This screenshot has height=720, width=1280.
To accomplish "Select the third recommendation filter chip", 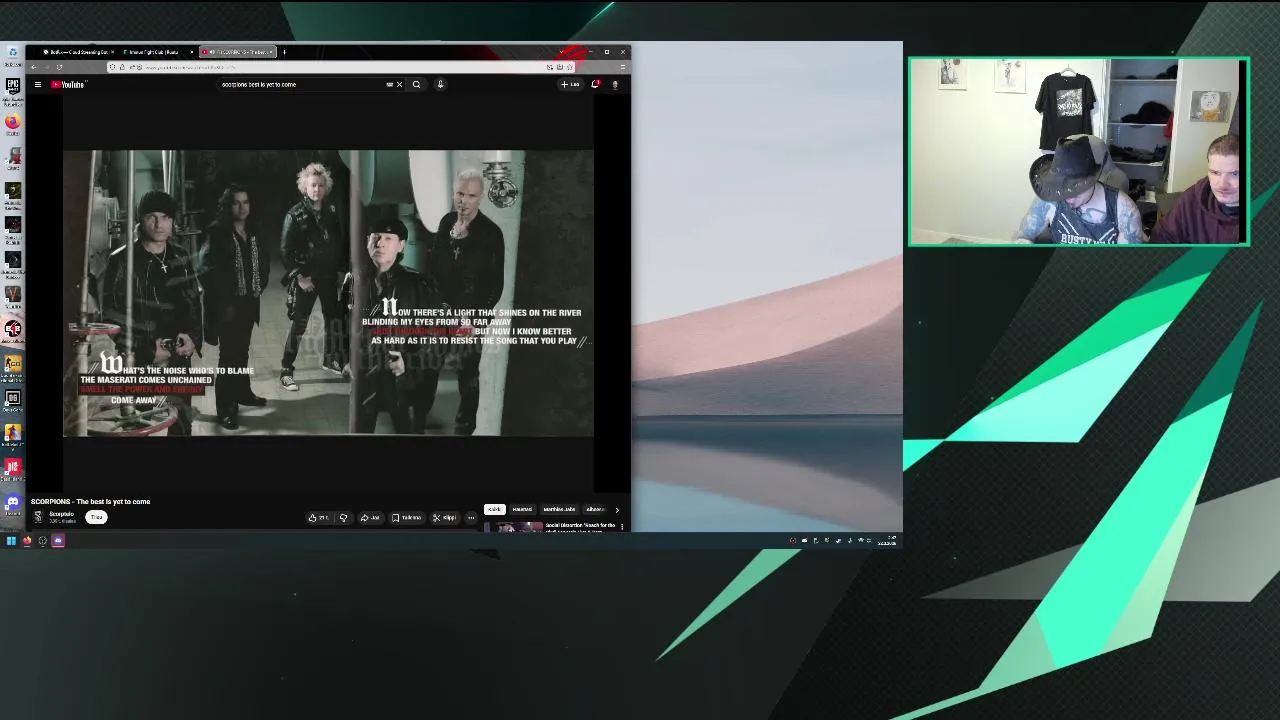I will pyautogui.click(x=559, y=509).
